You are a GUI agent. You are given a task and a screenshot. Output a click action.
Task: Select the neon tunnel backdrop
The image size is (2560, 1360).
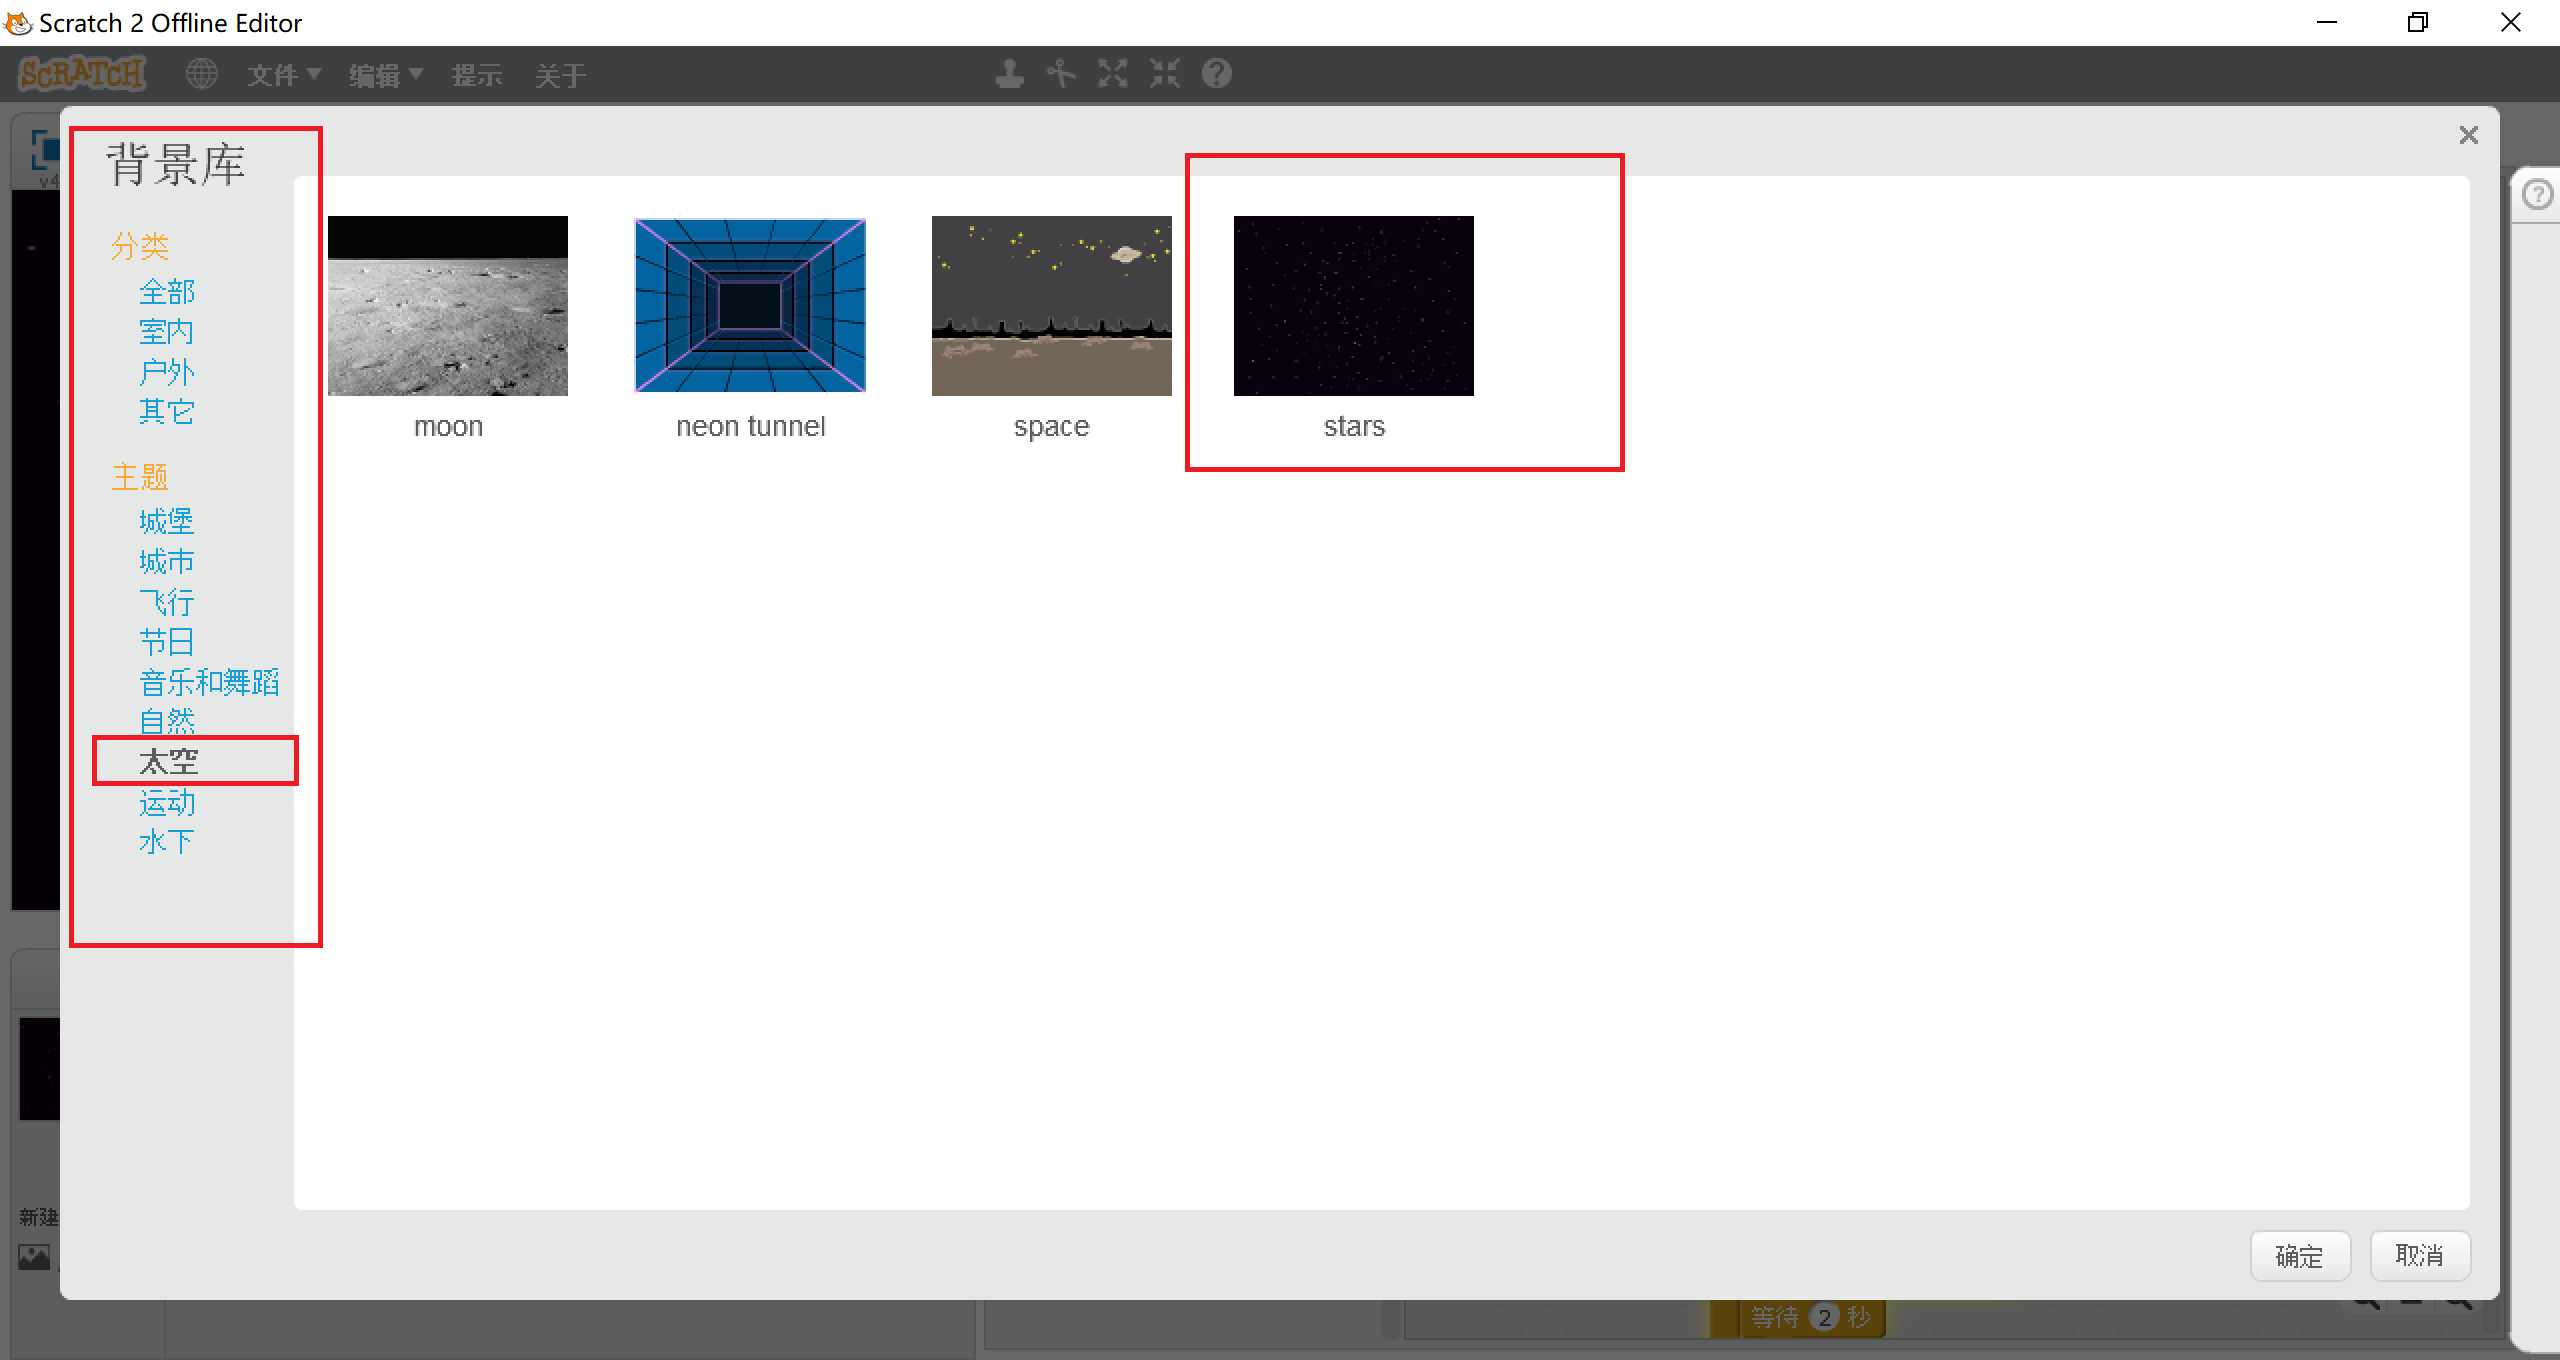[750, 306]
